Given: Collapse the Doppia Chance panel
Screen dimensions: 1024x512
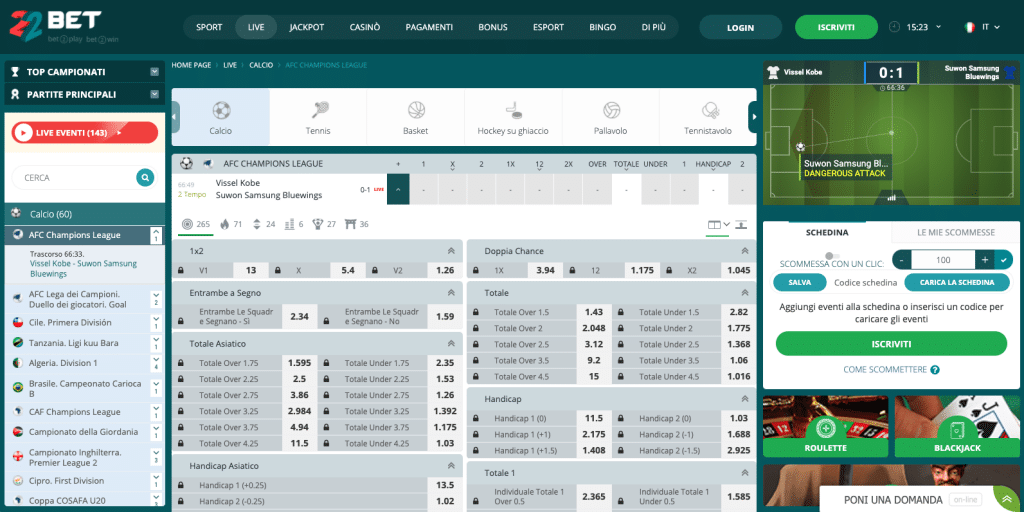Looking at the screenshot, I should click(744, 251).
